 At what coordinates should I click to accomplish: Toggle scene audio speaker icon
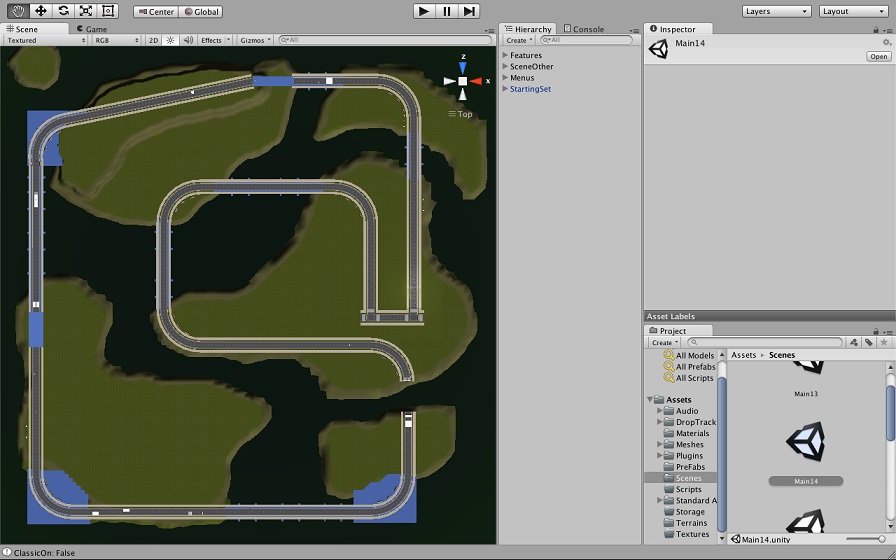188,41
